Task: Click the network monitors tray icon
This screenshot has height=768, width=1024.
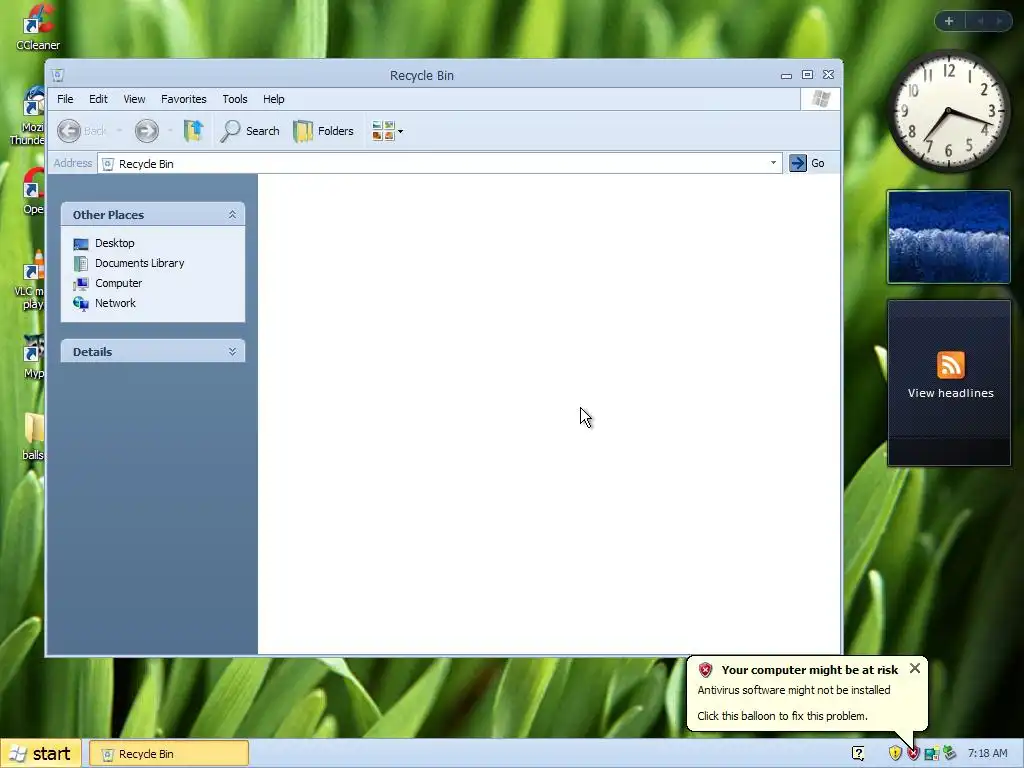Action: coord(931,754)
